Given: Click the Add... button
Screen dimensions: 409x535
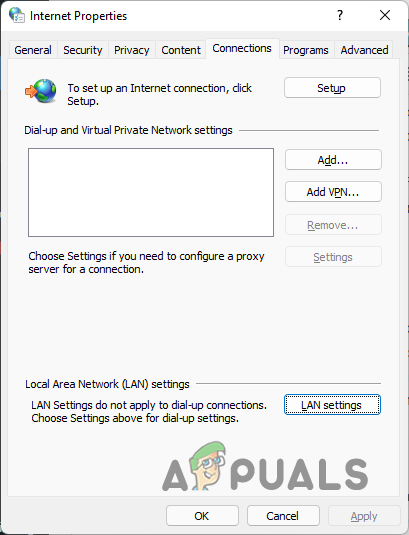Looking at the screenshot, I should point(333,160).
